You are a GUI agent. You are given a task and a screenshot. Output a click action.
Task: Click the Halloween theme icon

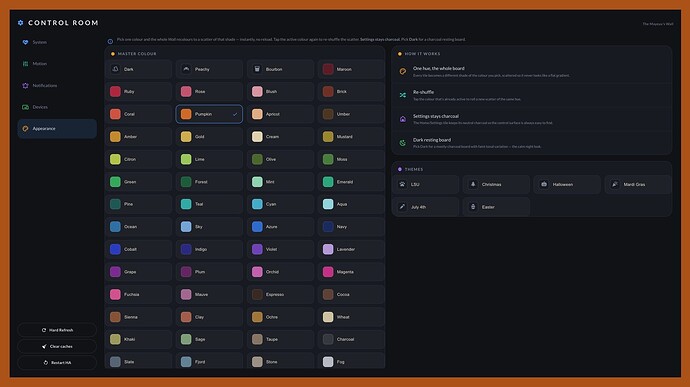click(544, 184)
